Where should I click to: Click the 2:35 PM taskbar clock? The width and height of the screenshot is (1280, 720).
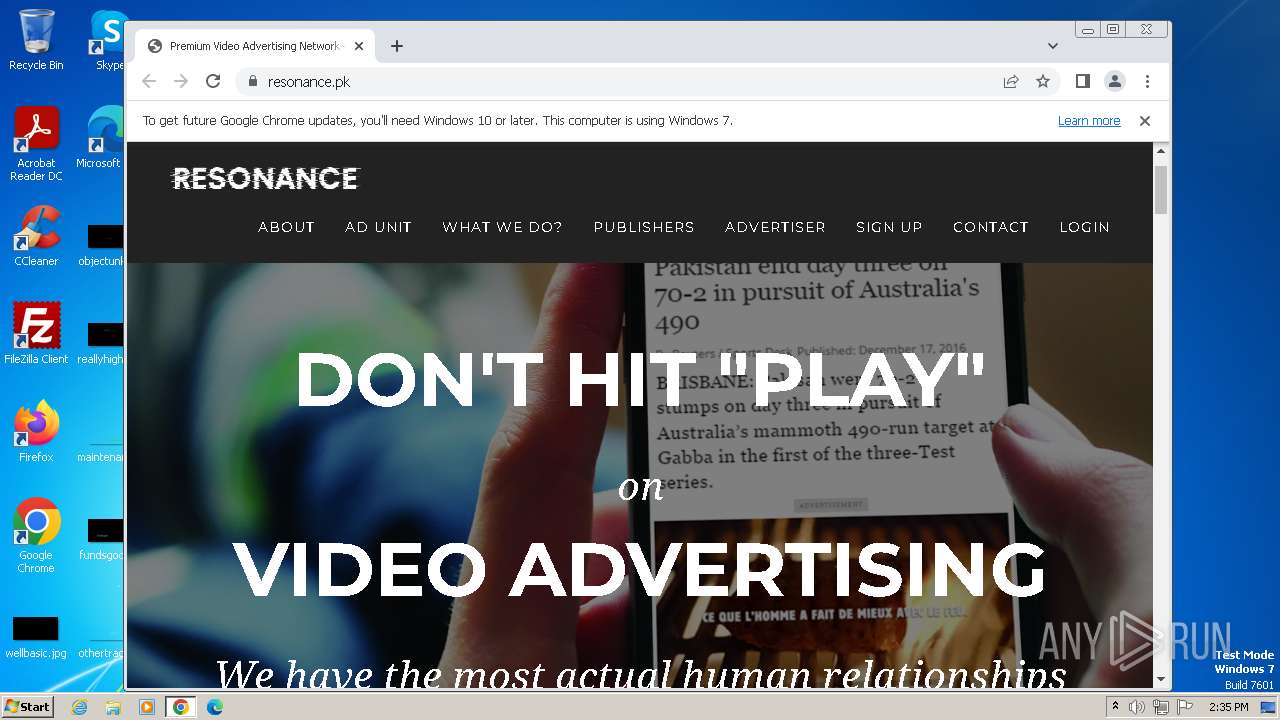coord(1229,707)
